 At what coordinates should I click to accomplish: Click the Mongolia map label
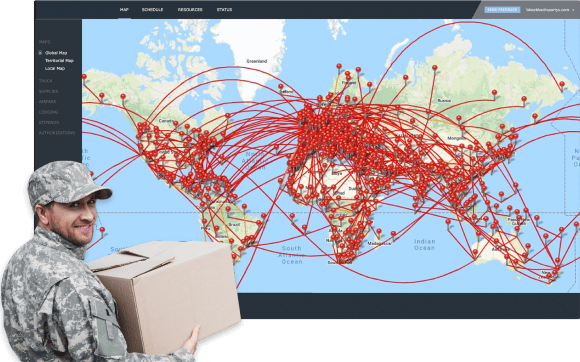point(456,138)
